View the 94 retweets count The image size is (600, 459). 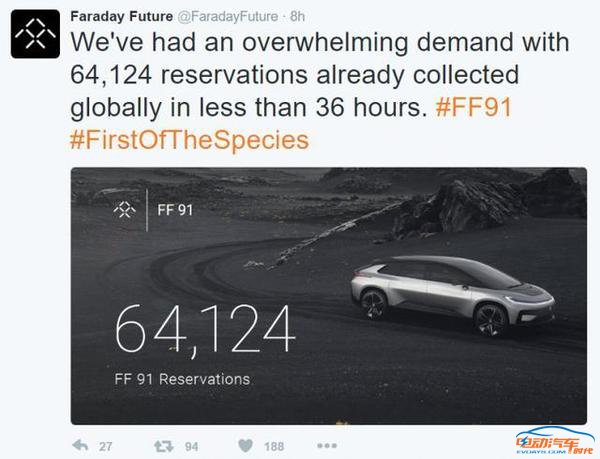[x=191, y=446]
